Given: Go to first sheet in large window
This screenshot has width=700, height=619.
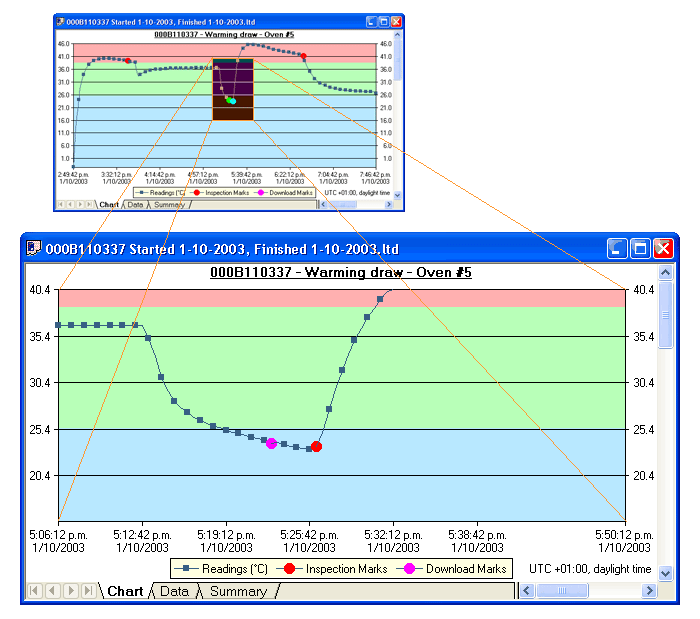Looking at the screenshot, I should [x=34, y=591].
